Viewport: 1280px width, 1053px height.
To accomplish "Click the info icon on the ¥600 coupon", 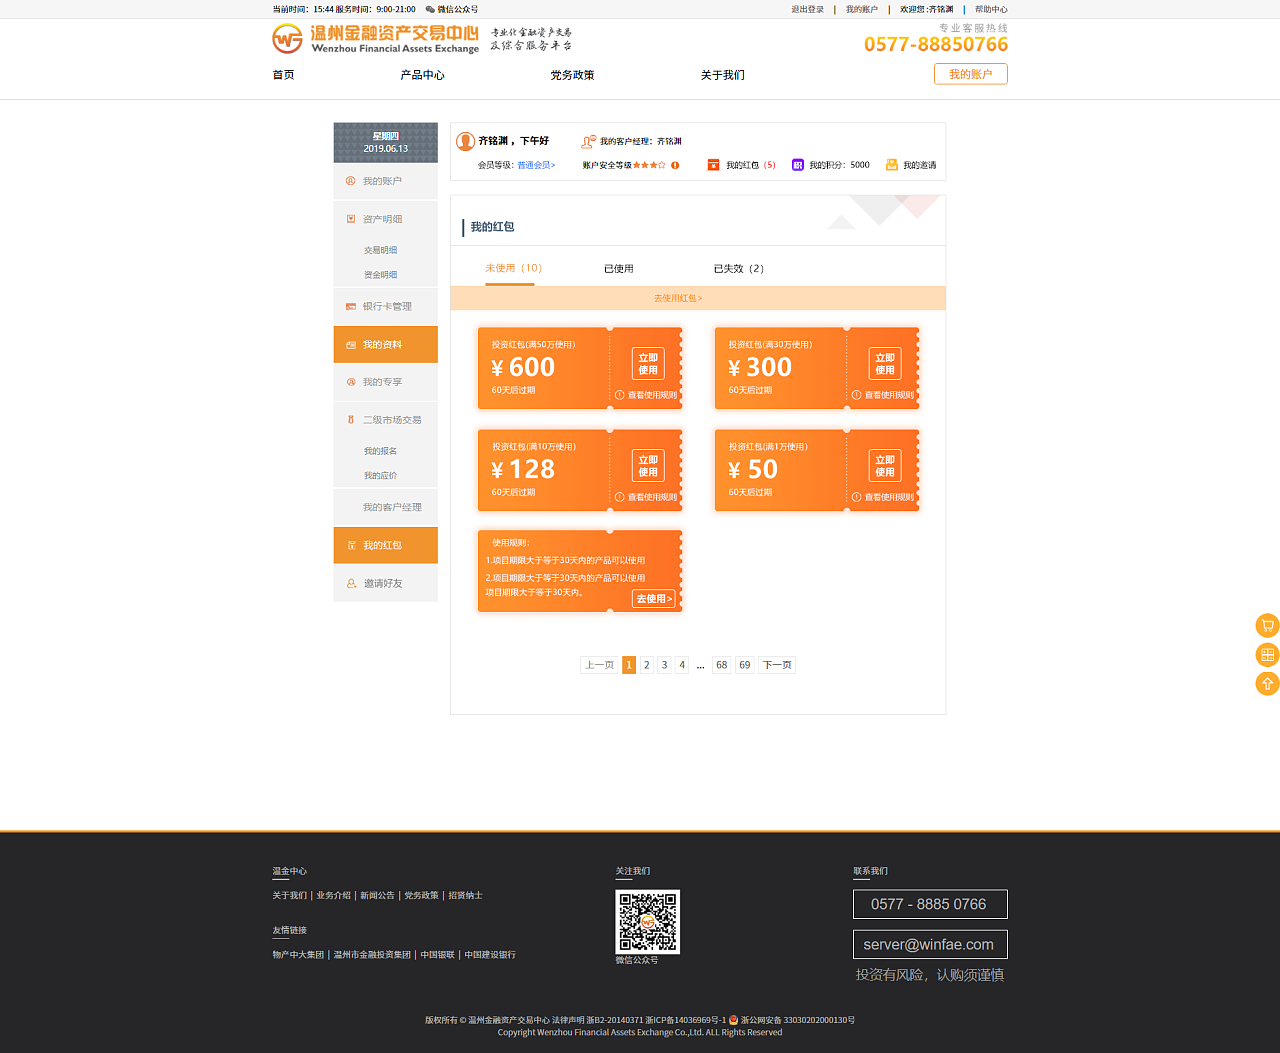I will click(x=619, y=395).
